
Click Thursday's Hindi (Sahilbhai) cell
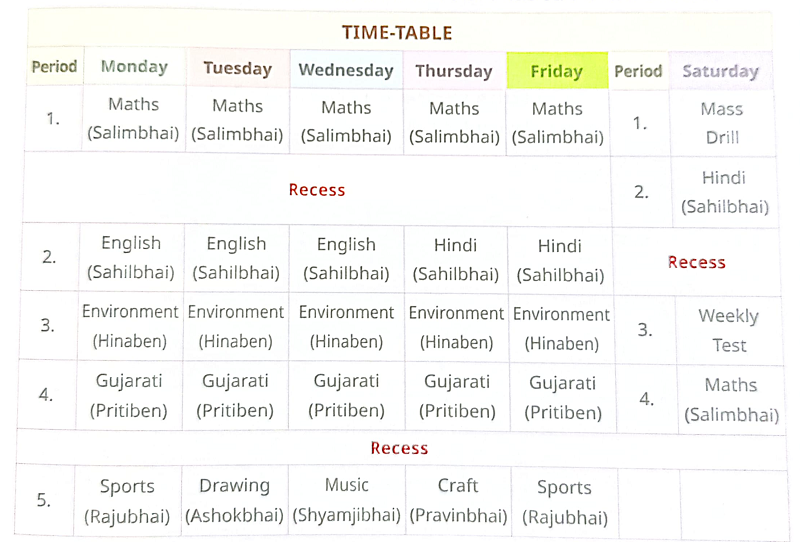click(456, 260)
